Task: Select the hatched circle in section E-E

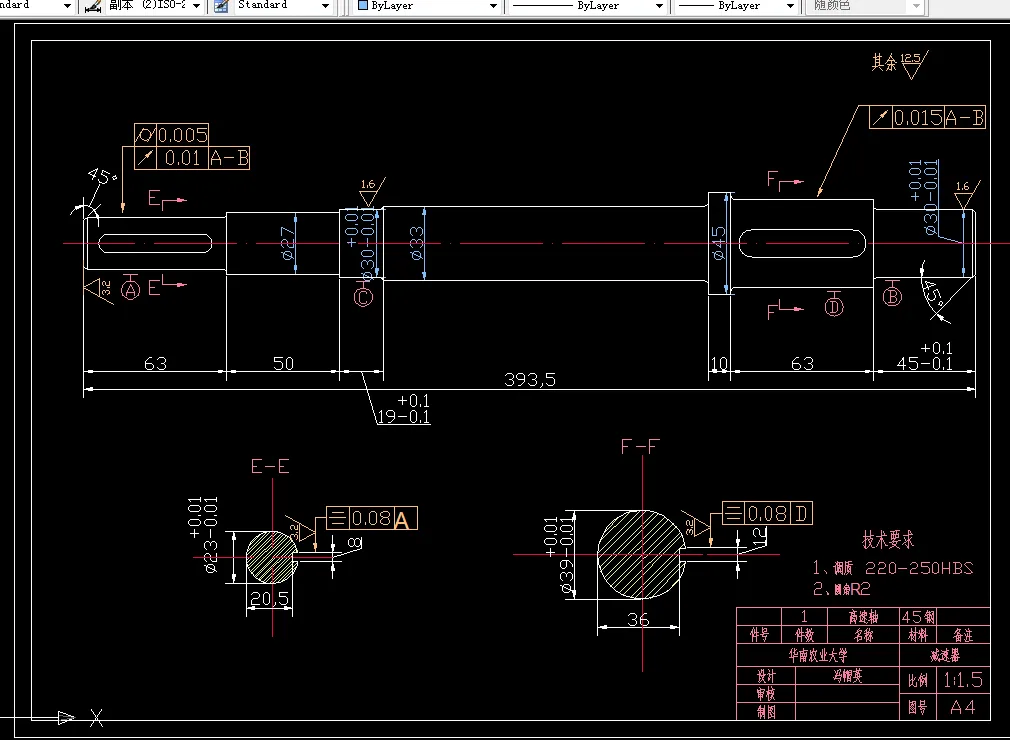Action: 272,558
